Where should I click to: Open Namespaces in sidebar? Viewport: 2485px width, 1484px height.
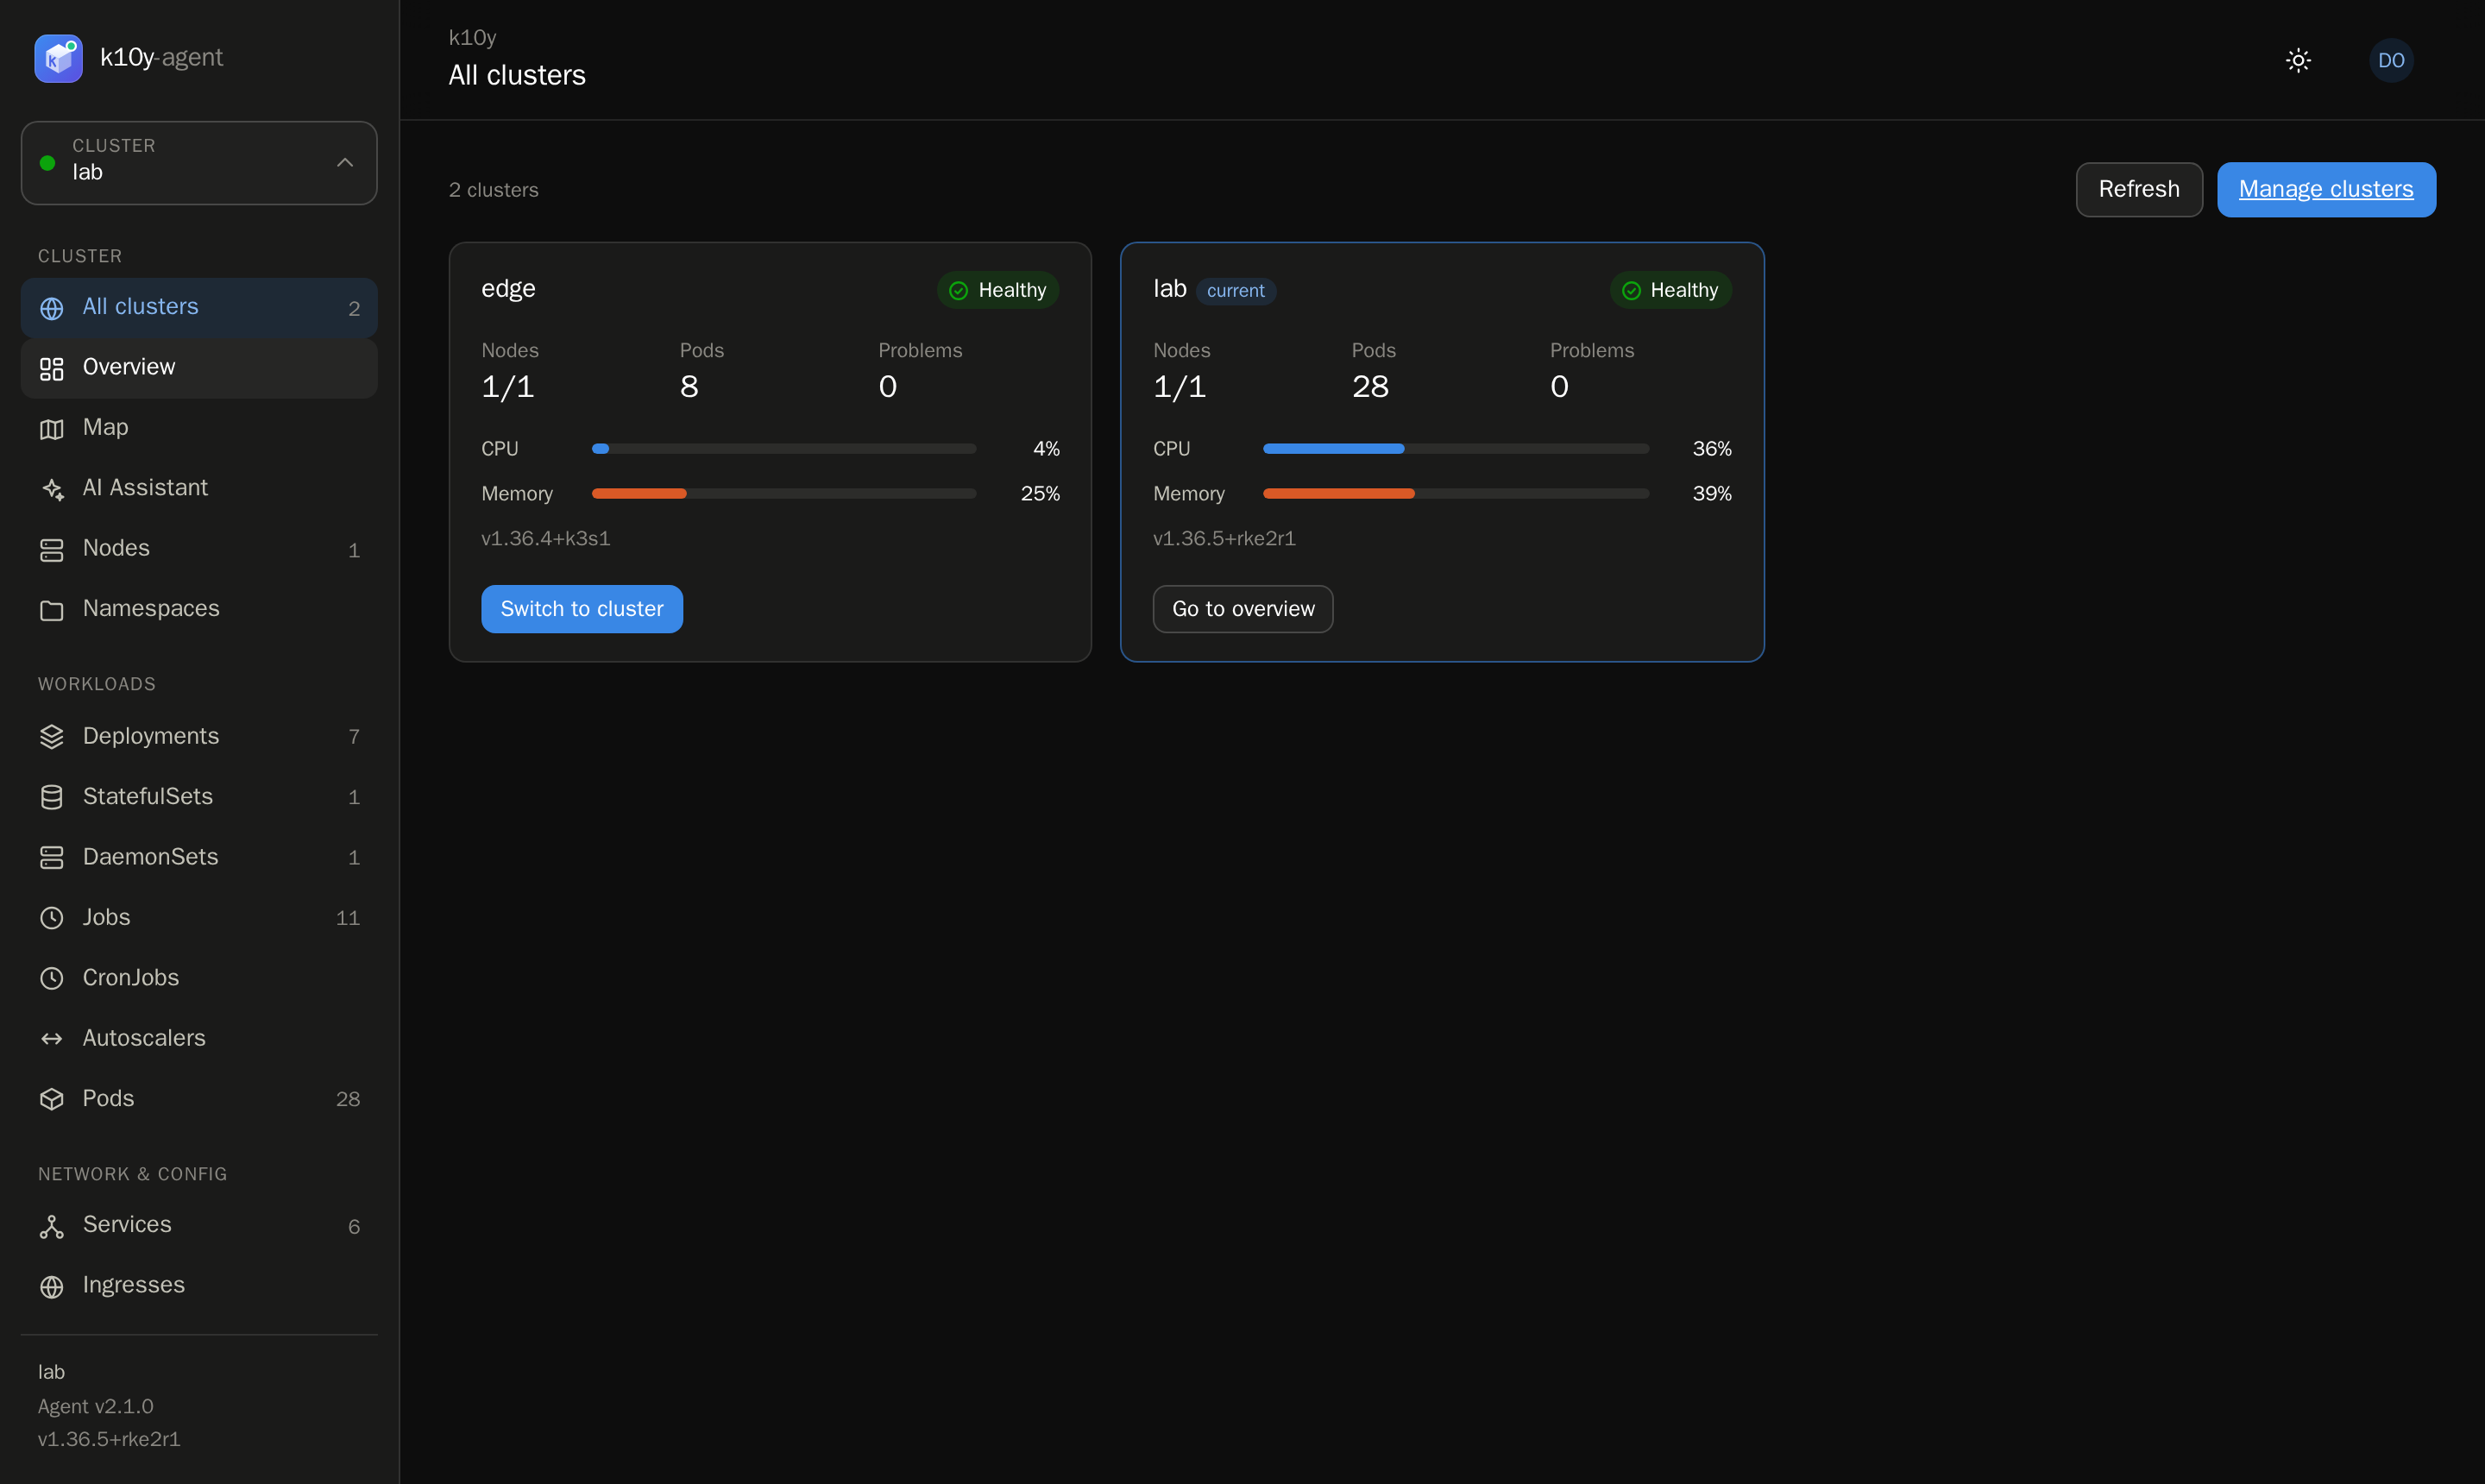coord(199,609)
